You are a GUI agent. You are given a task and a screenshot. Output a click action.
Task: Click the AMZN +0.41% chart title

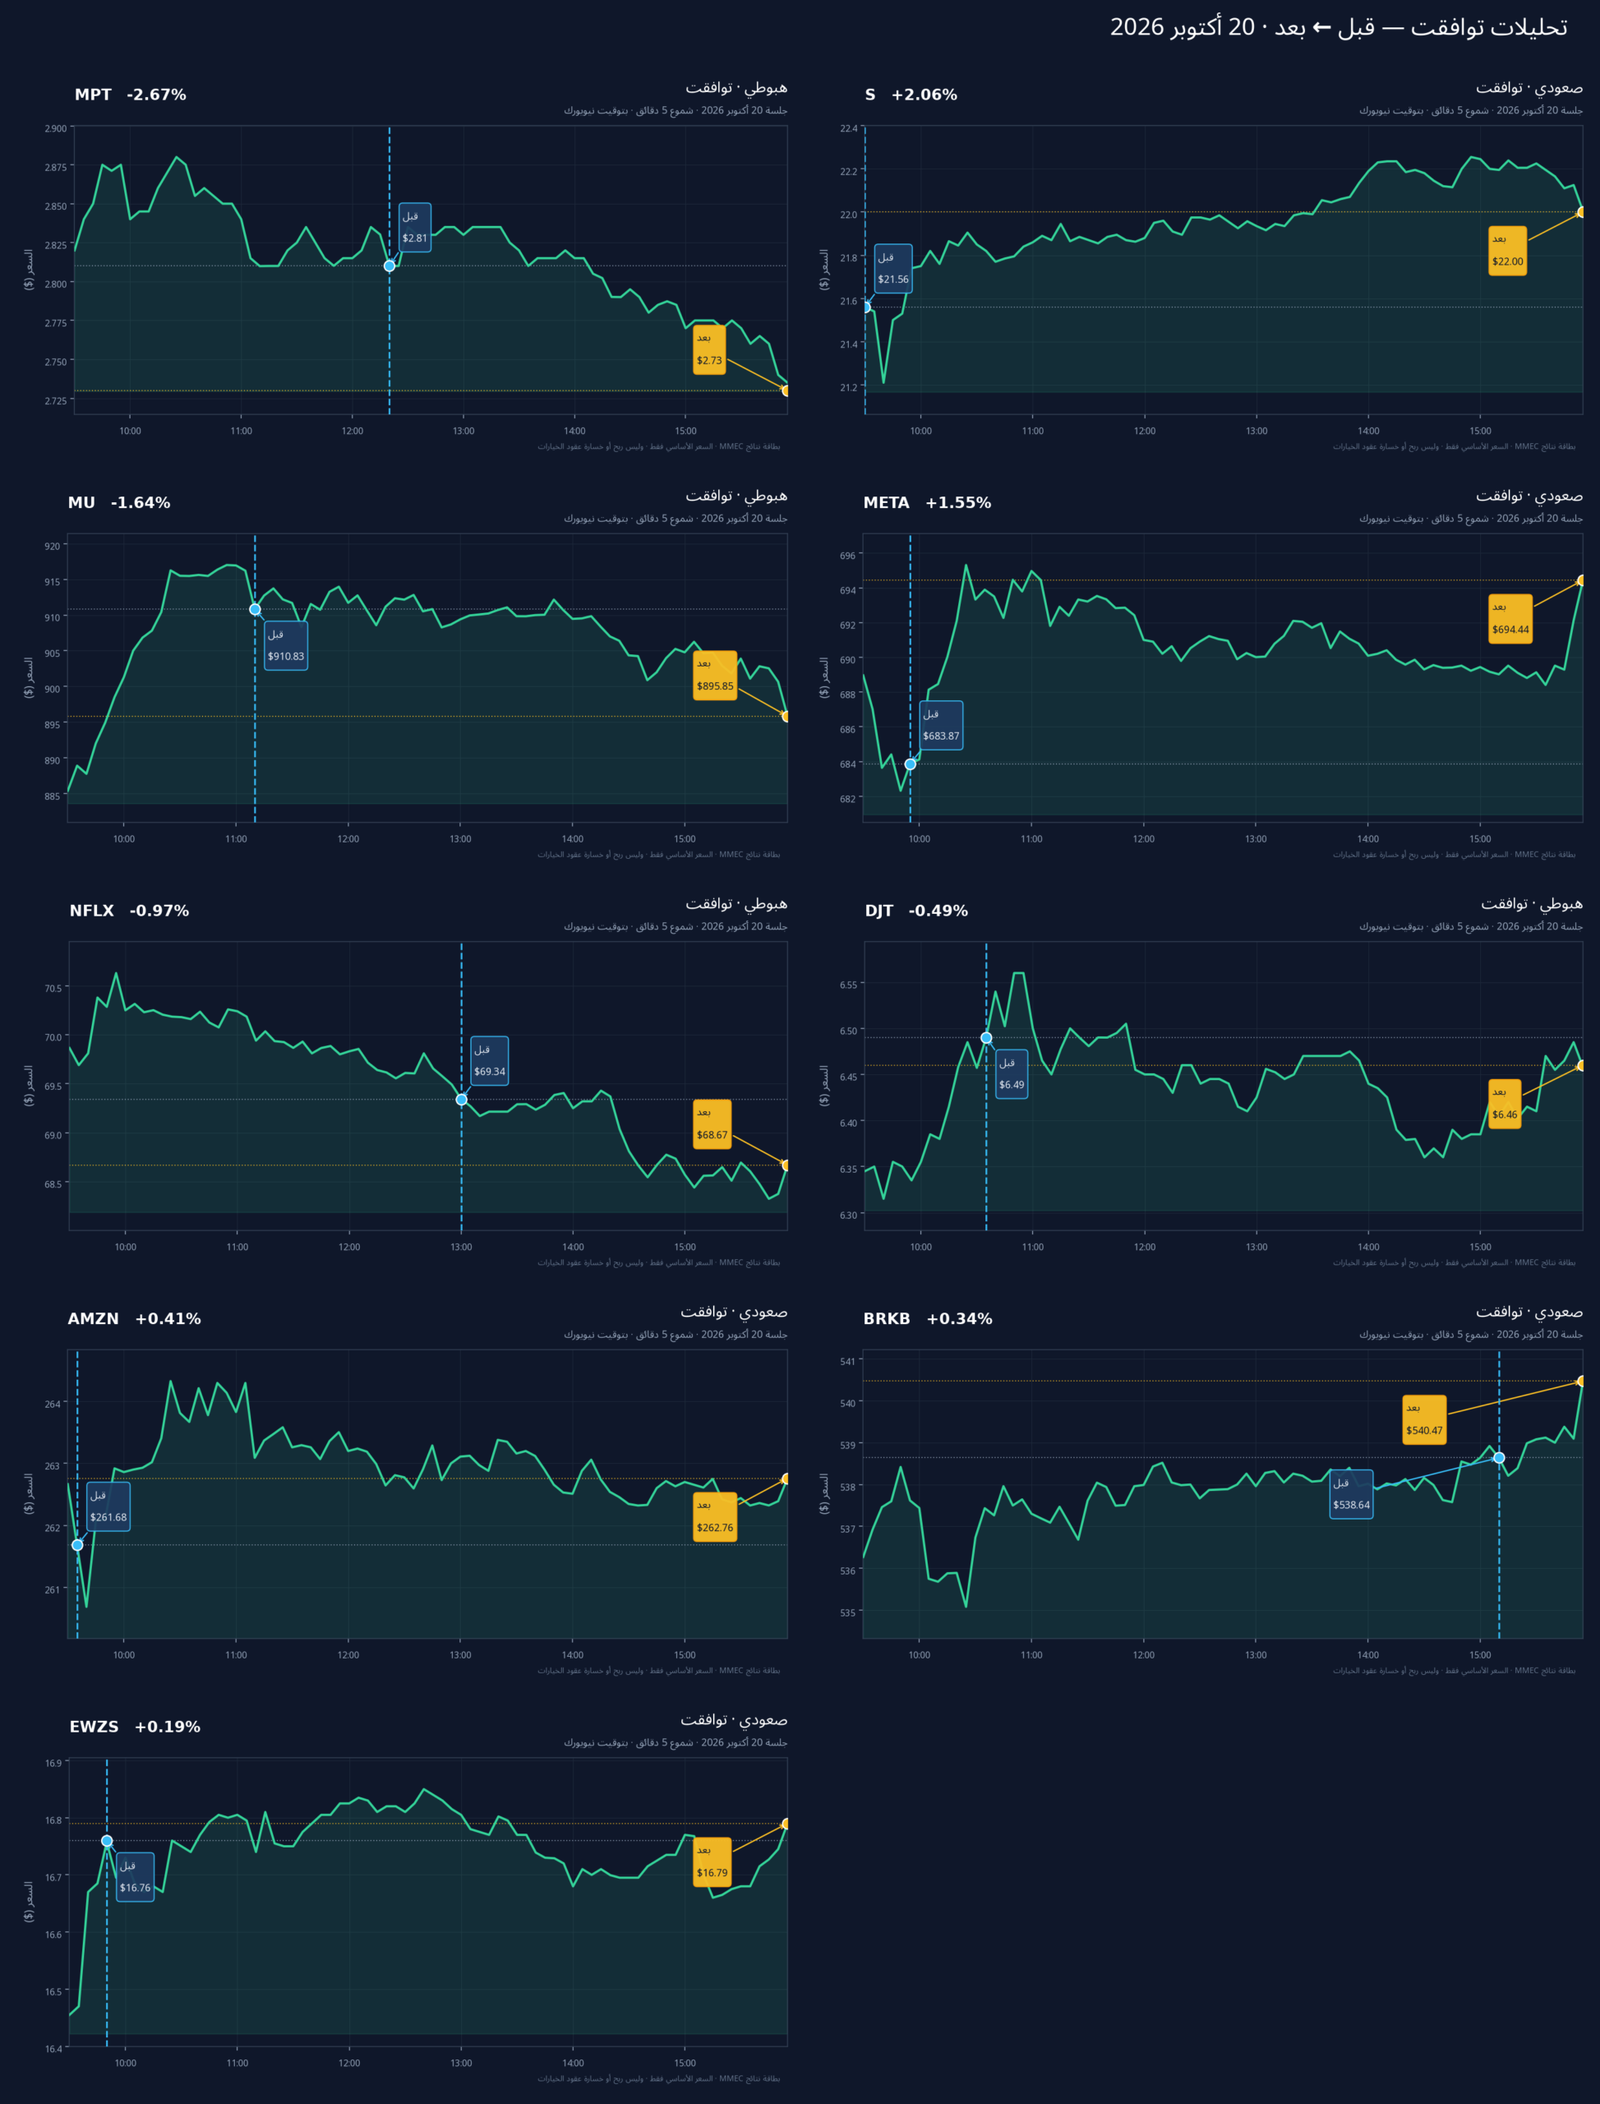134,1319
